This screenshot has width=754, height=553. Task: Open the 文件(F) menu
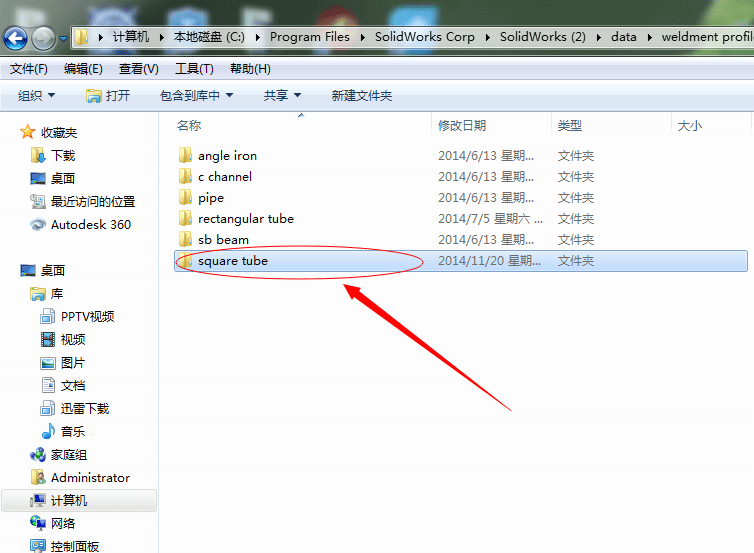pos(29,69)
